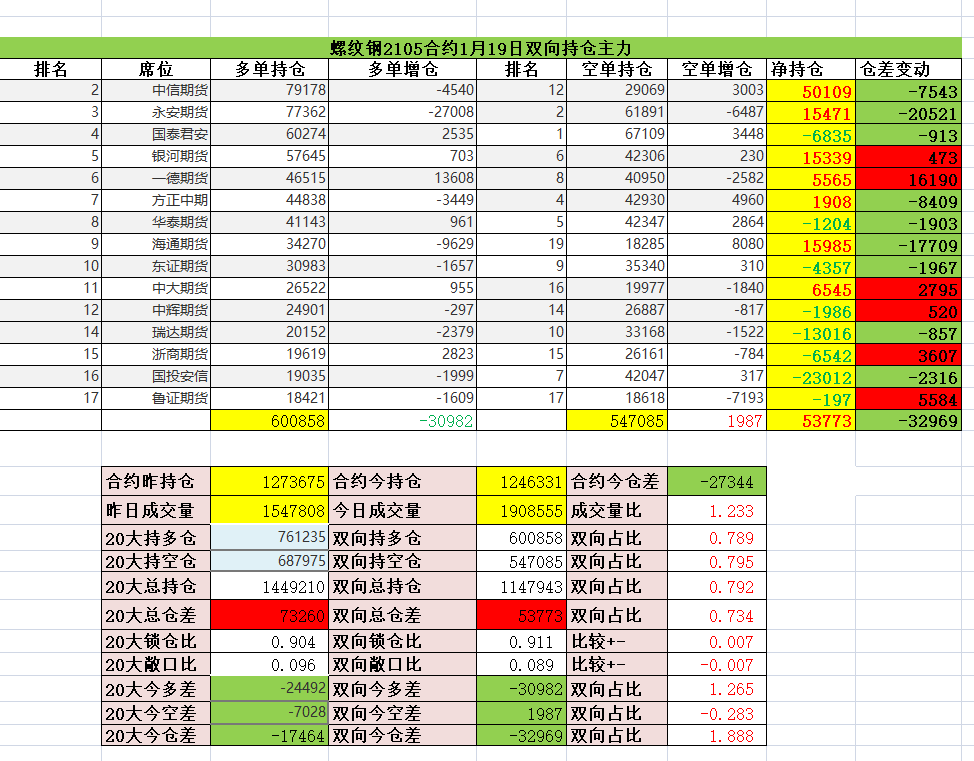Select the 银河期货 cell
This screenshot has width=974, height=761.
click(156, 156)
